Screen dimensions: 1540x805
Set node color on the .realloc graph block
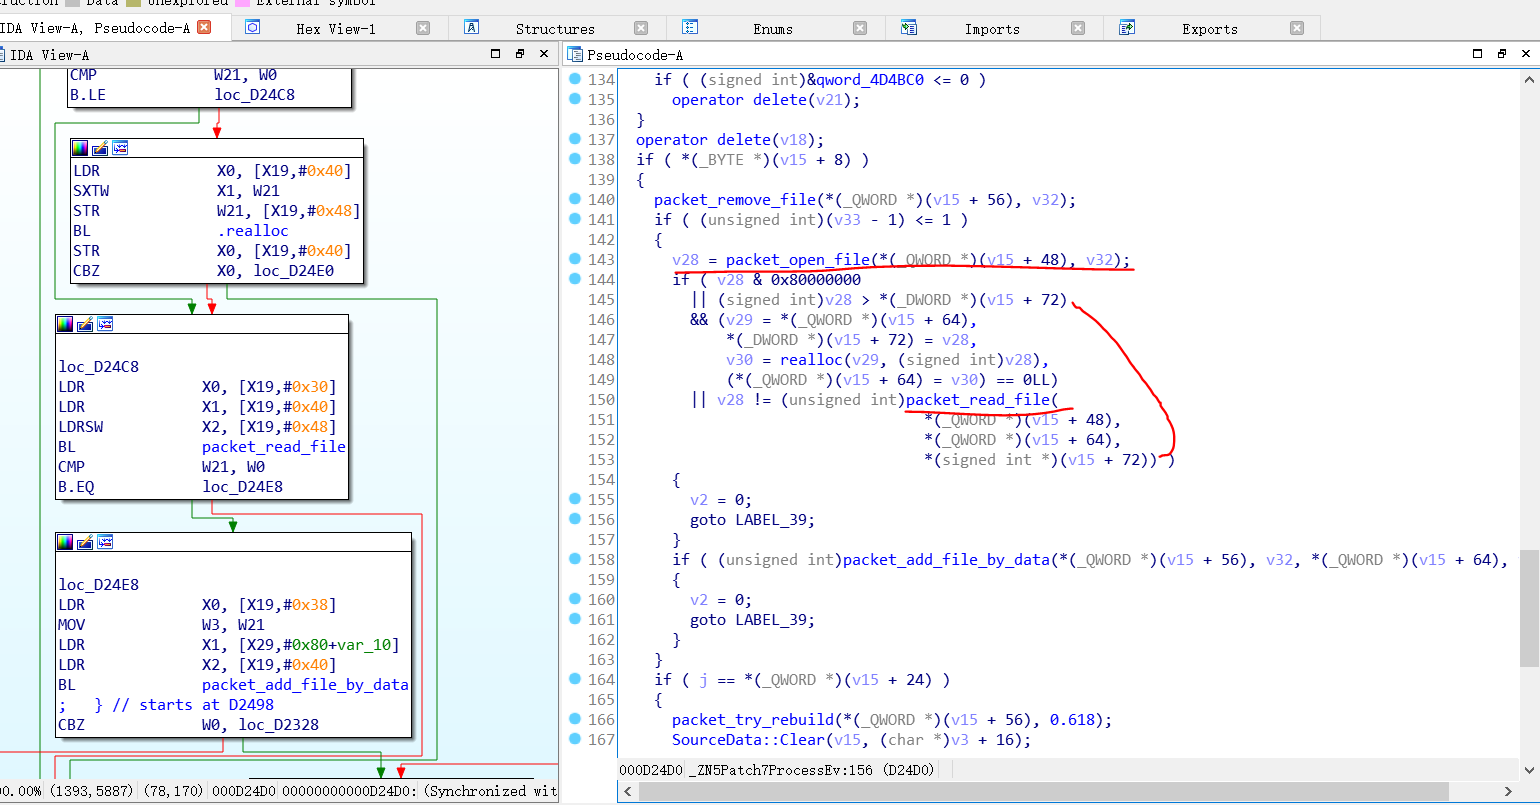point(80,148)
